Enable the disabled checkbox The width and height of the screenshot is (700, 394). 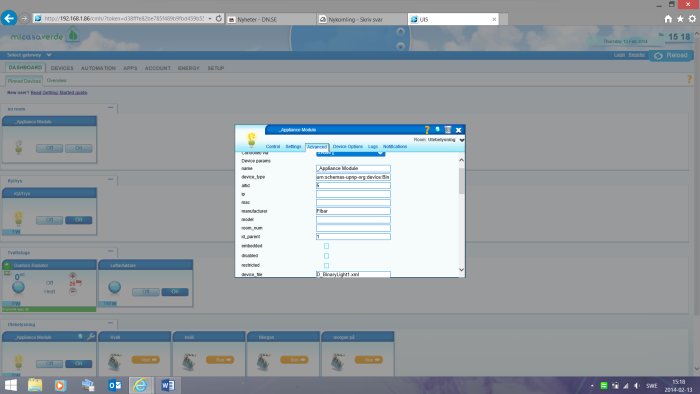326,256
